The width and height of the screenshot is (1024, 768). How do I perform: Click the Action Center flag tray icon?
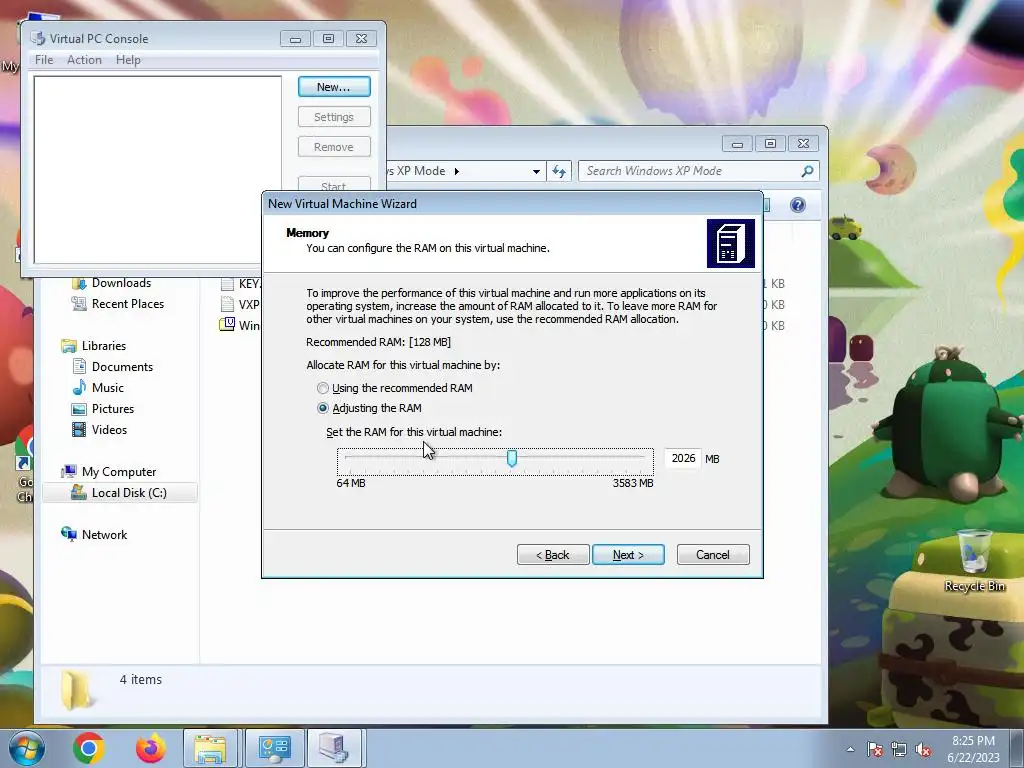coord(875,749)
